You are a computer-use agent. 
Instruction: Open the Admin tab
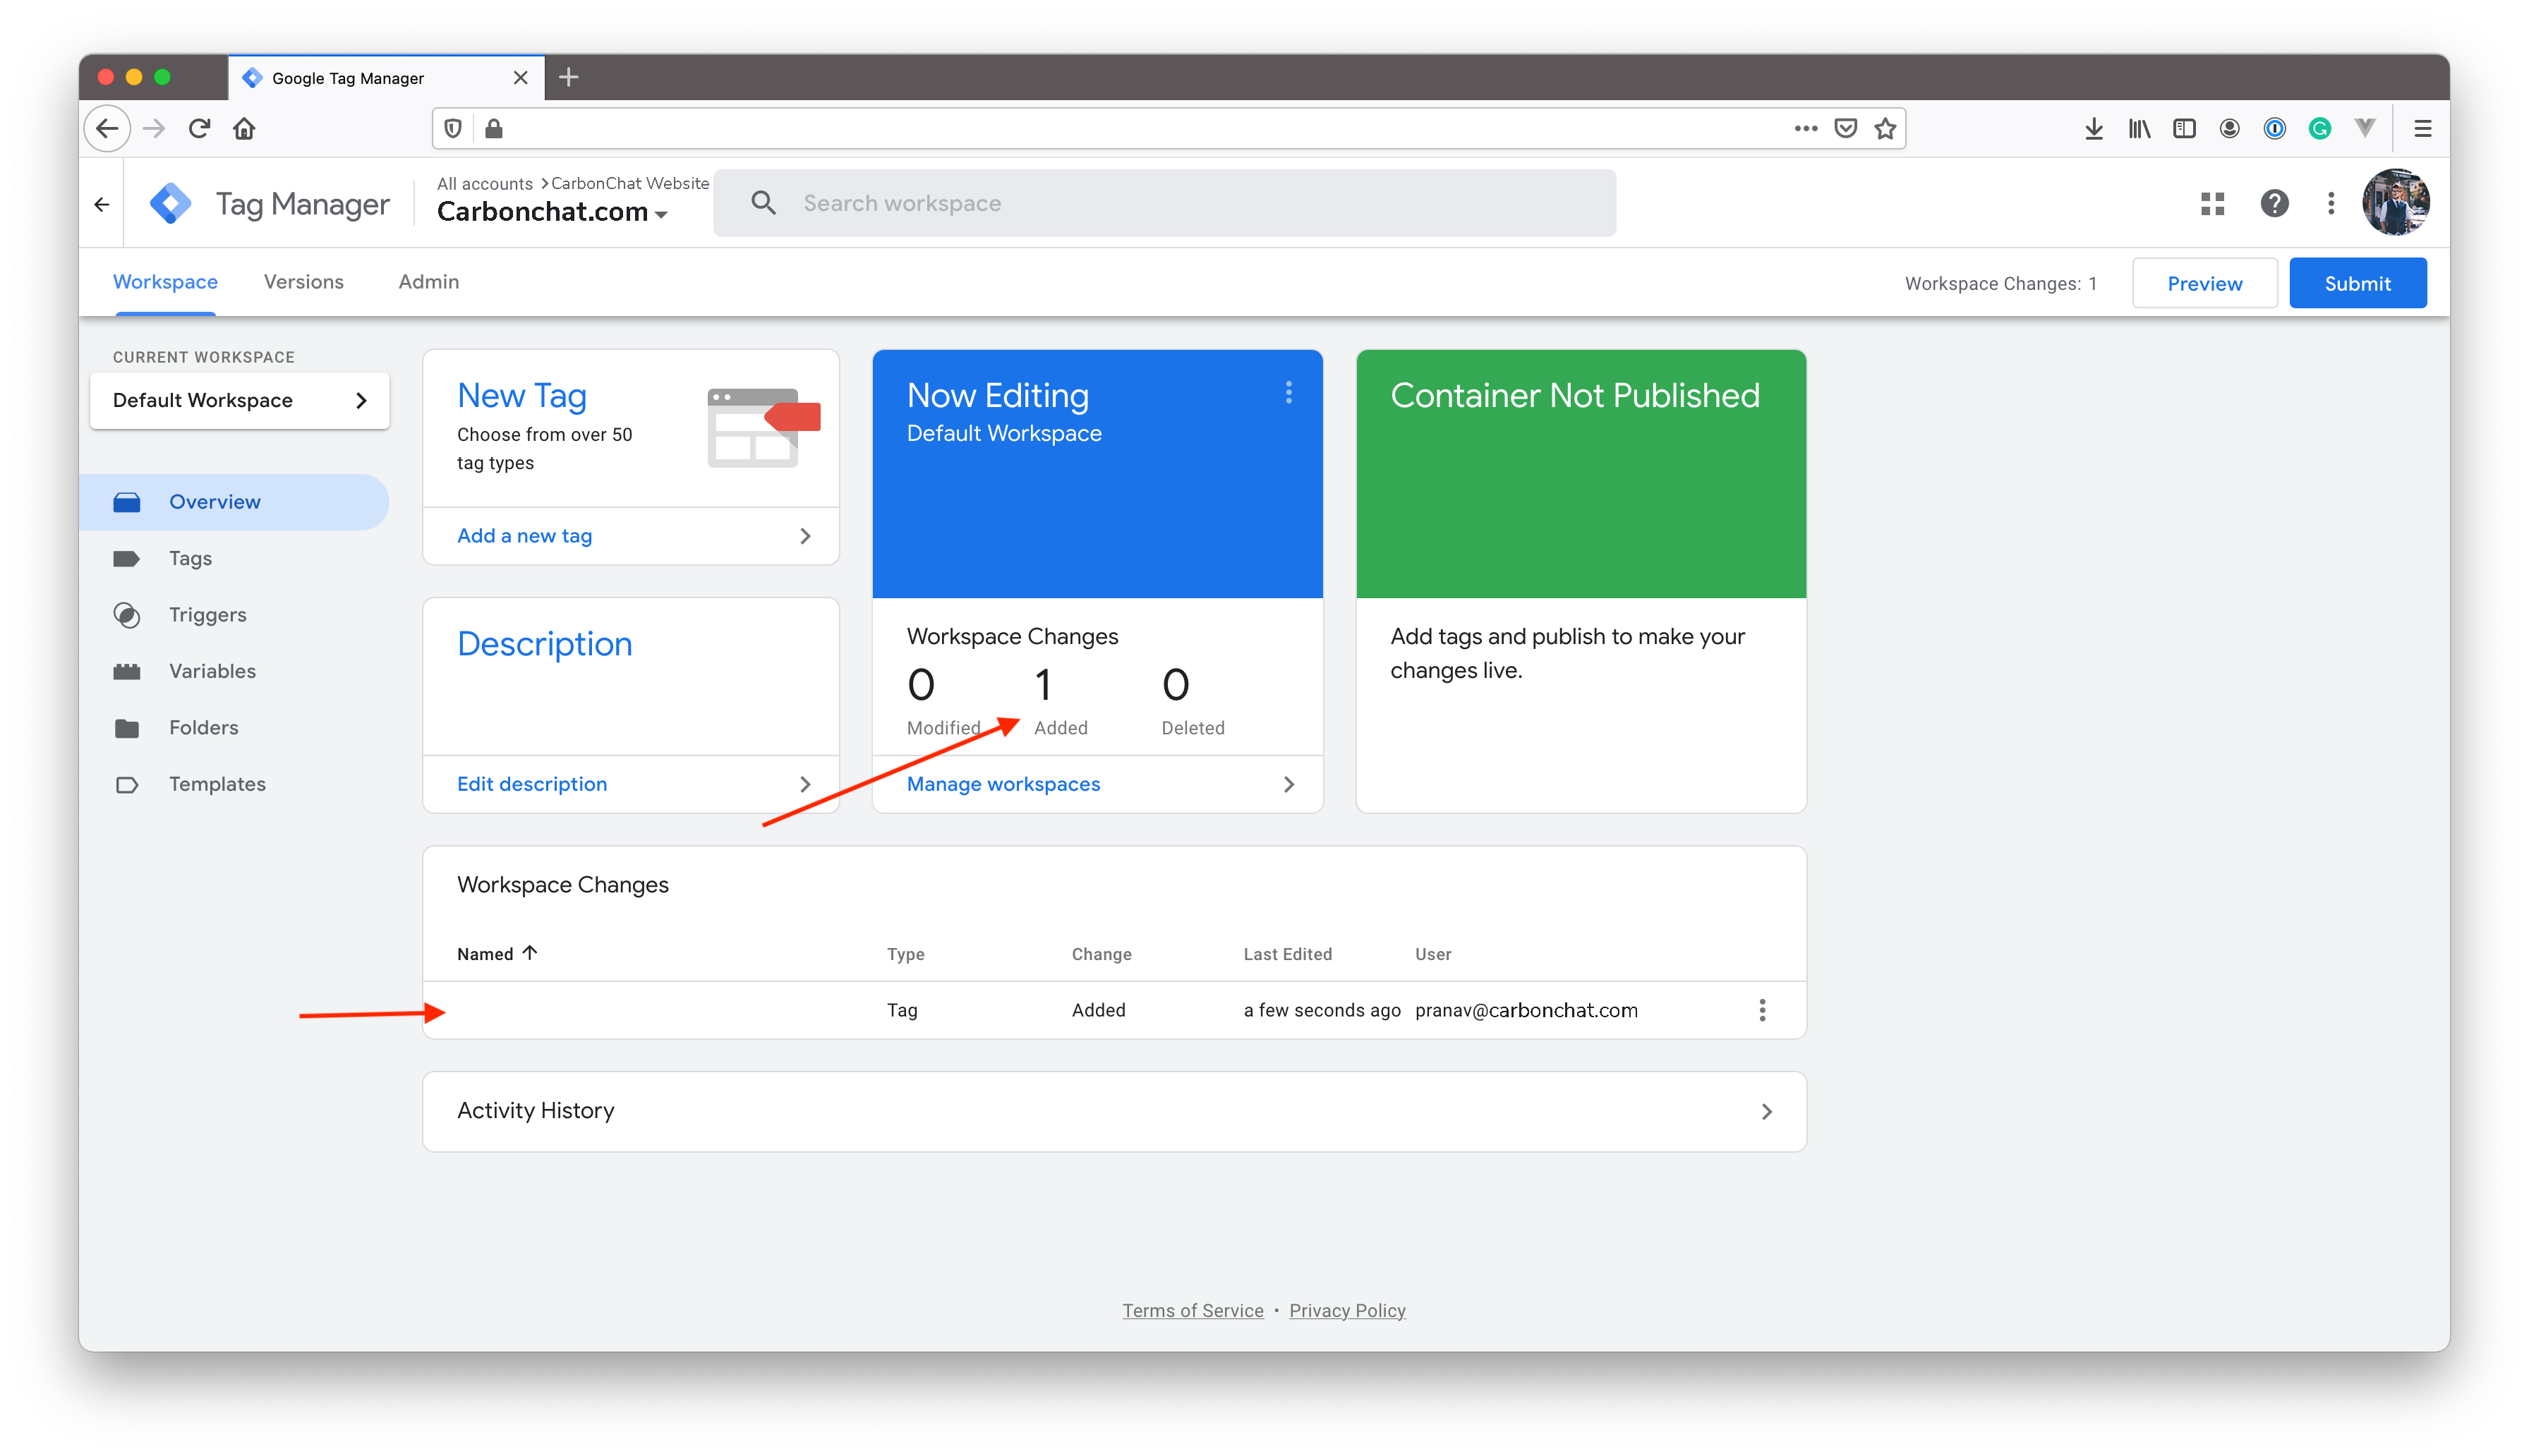pyautogui.click(x=428, y=282)
